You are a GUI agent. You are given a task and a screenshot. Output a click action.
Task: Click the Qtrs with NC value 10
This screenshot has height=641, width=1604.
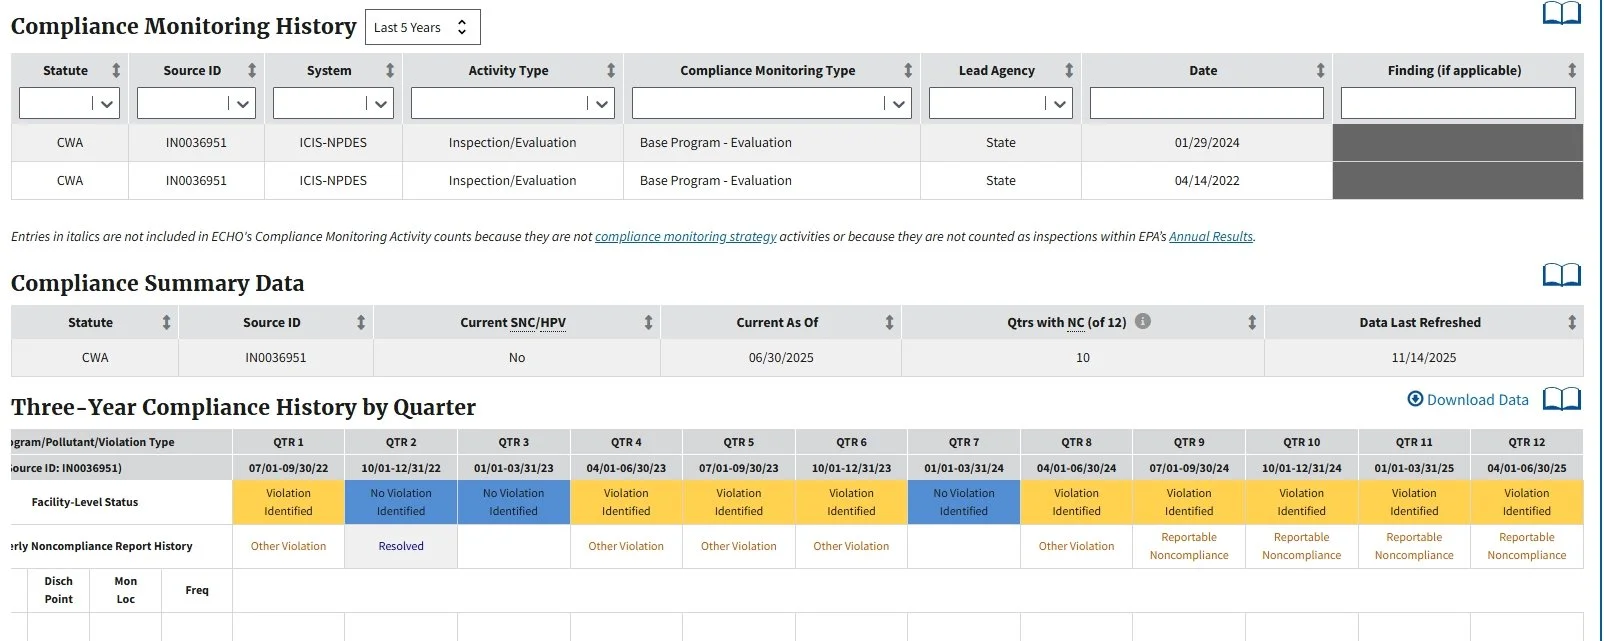click(1083, 358)
